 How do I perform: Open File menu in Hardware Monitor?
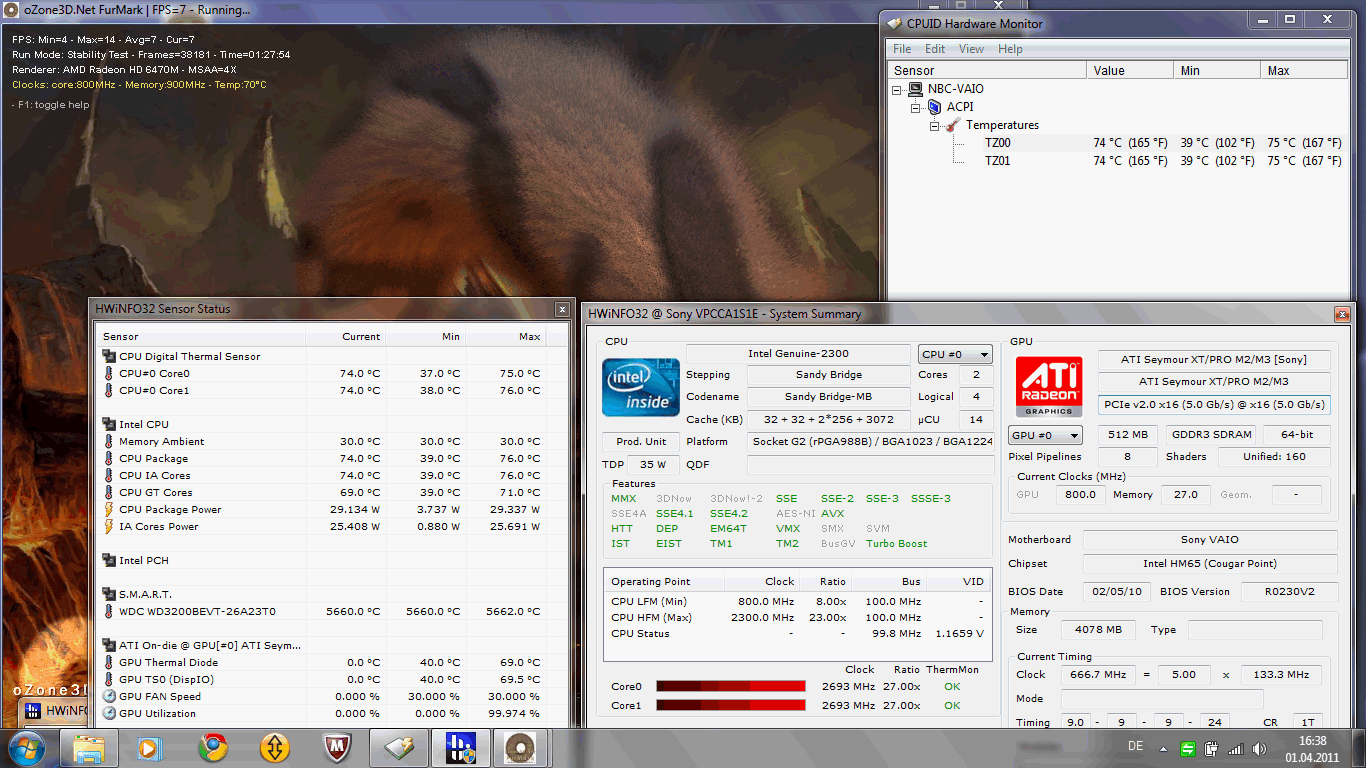coord(902,49)
